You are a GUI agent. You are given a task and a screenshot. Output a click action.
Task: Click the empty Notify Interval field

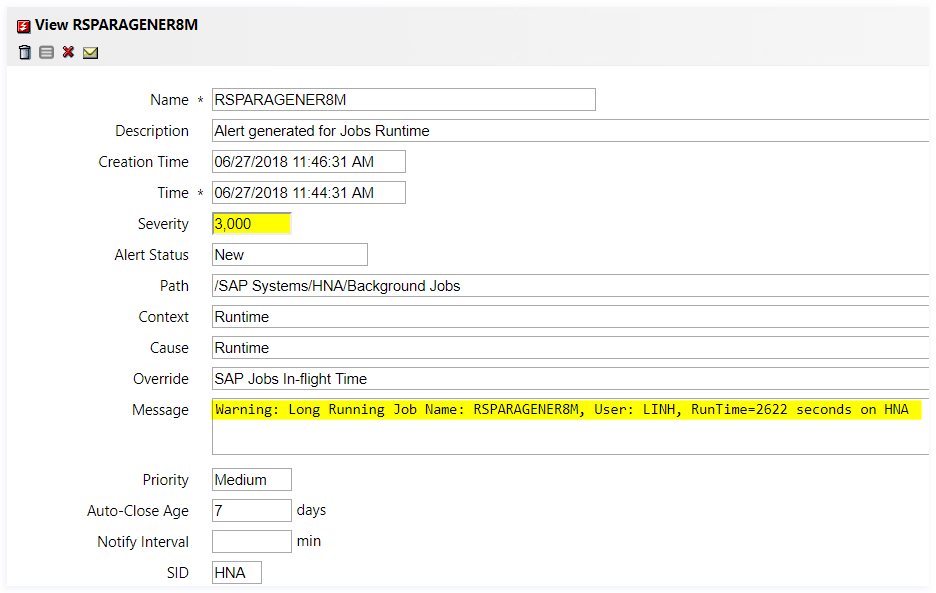(x=251, y=542)
